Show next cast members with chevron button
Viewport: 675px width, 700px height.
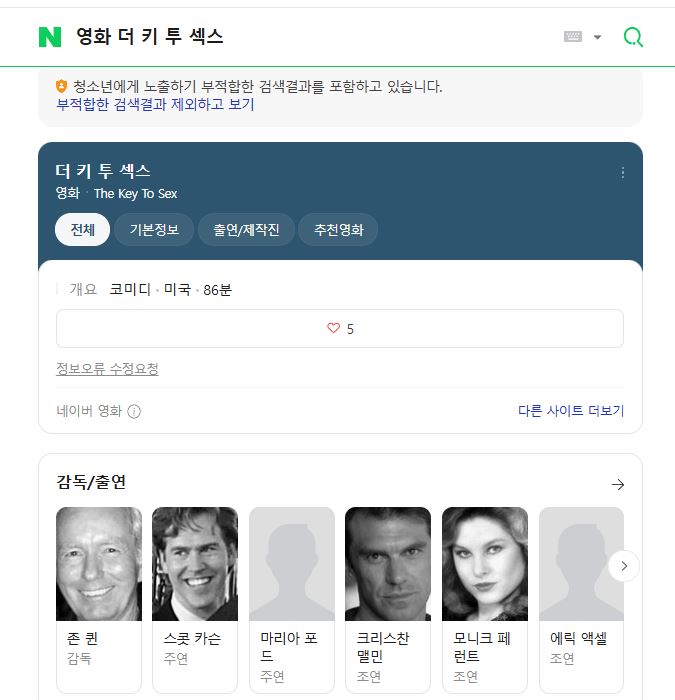[x=624, y=566]
